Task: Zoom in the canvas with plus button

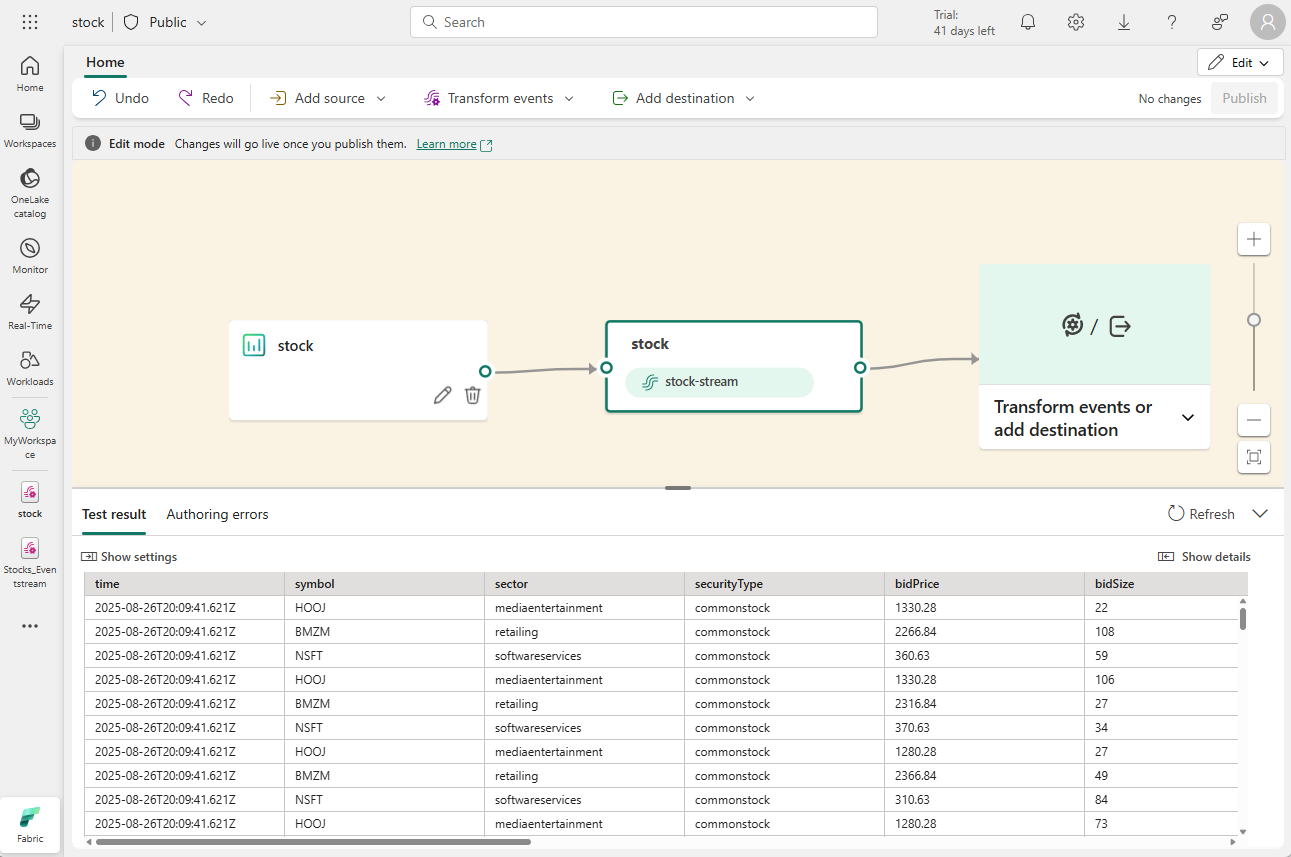Action: tap(1253, 240)
